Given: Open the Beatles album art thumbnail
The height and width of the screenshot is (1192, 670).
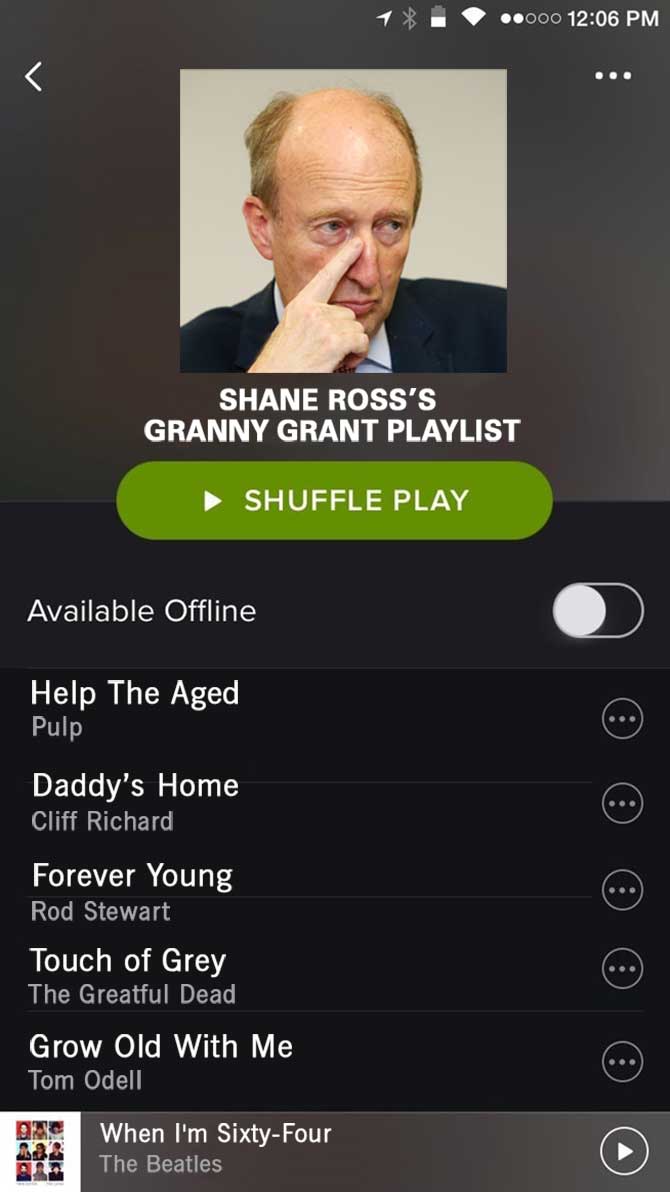Looking at the screenshot, I should 40,1151.
